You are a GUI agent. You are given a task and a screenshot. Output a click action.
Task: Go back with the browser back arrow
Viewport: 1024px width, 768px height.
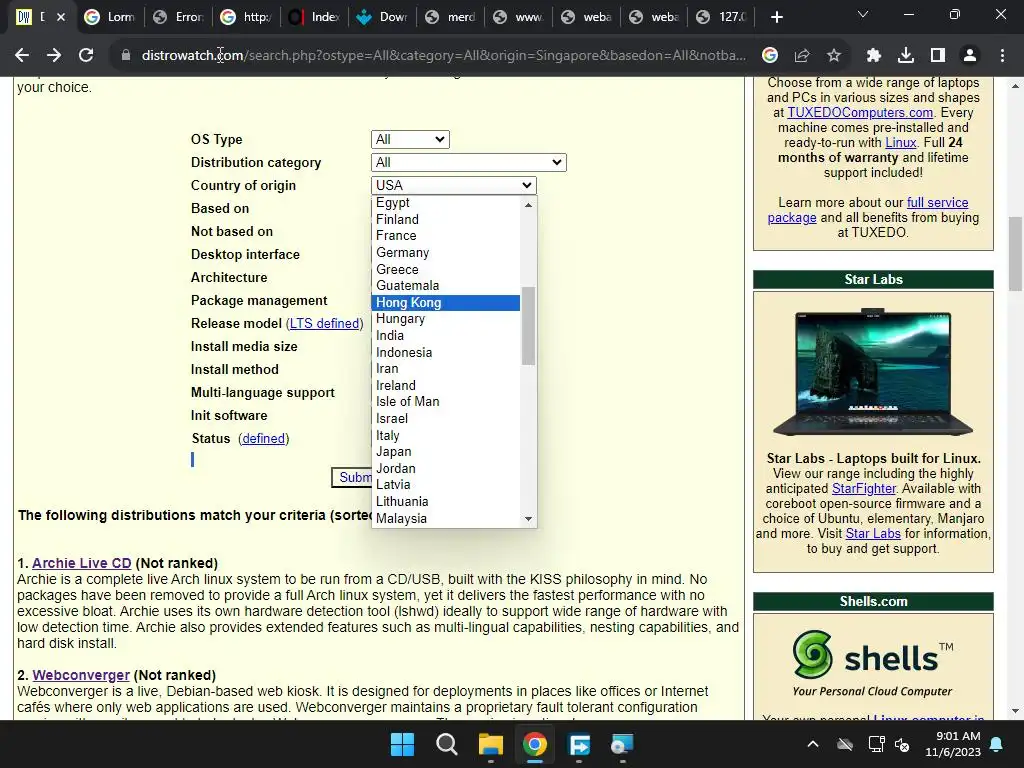[x=22, y=56]
